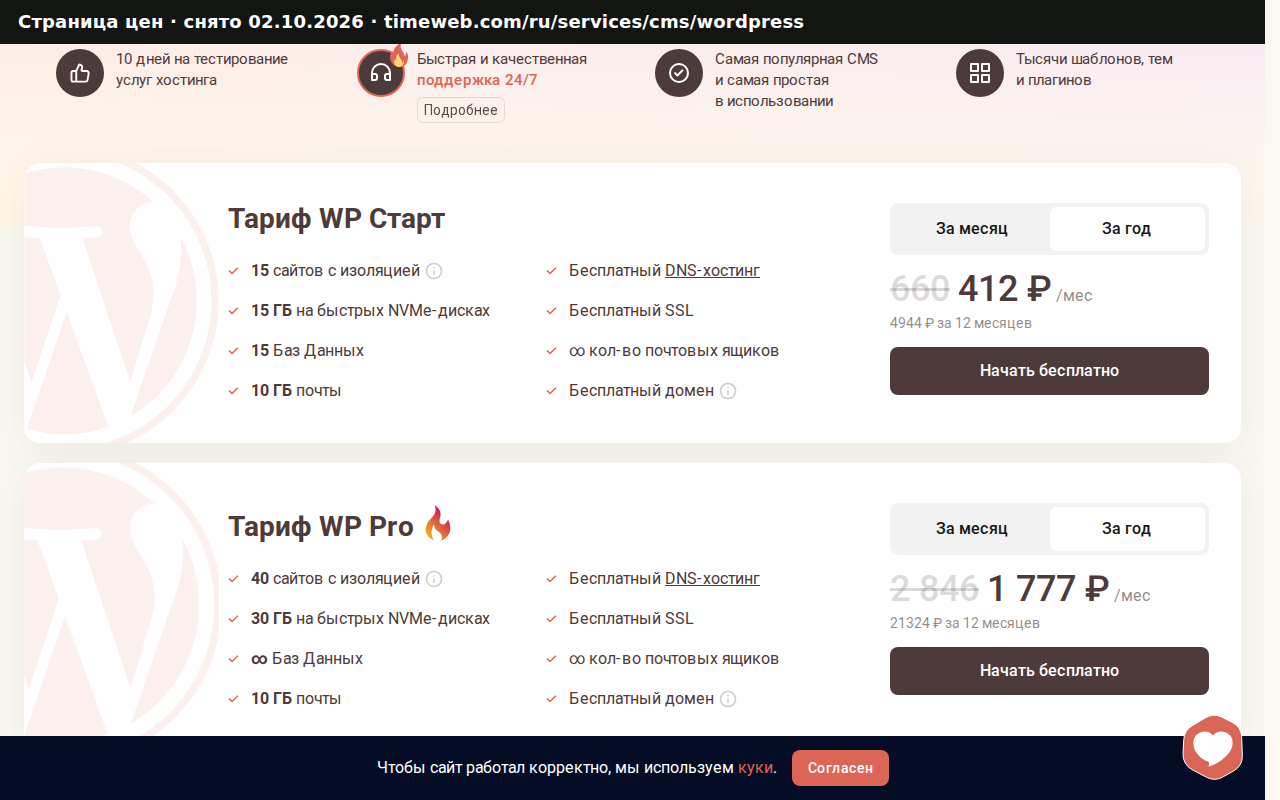The image size is (1280, 800).
Task: Click the crossed-out 2 846 old price
Action: 934,589
